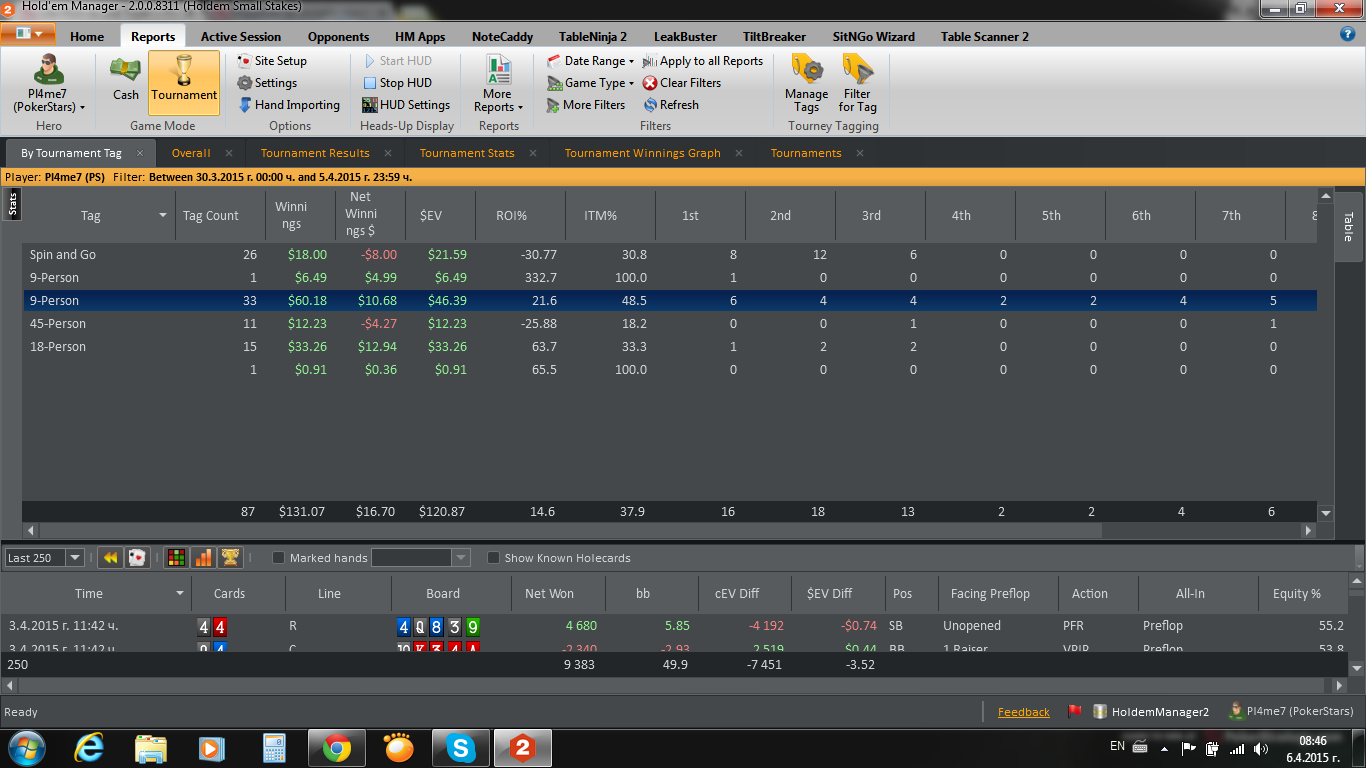The width and height of the screenshot is (1366, 768).
Task: Open Hand Importing
Action: pyautogui.click(x=289, y=105)
